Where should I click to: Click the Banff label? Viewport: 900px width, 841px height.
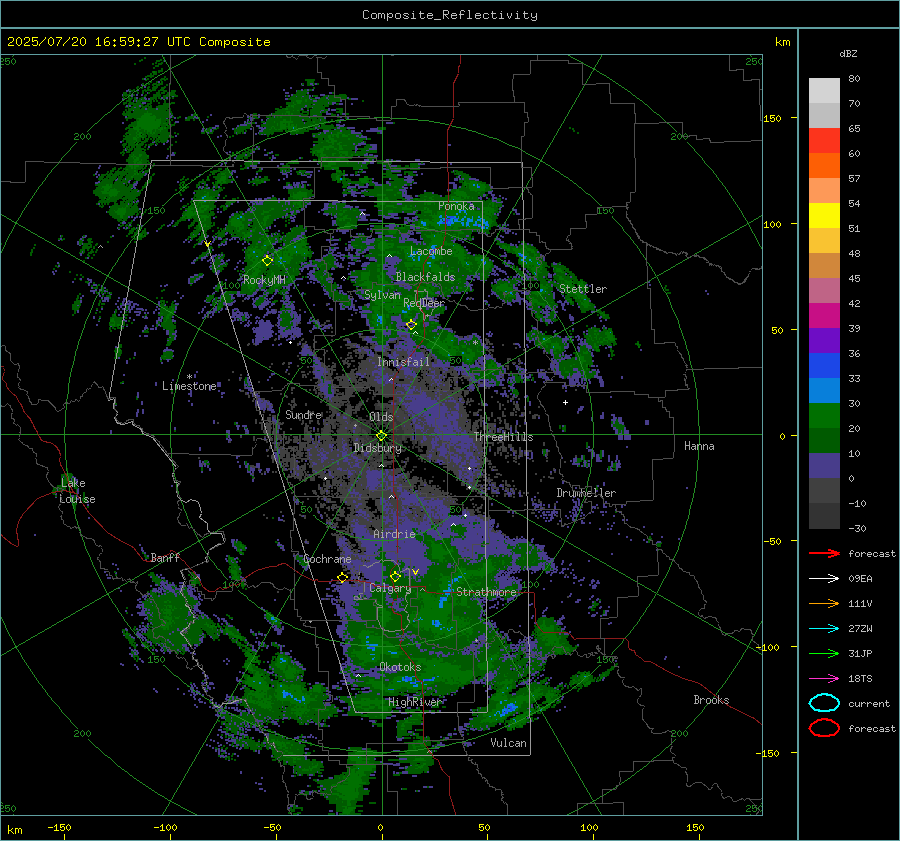(x=165, y=558)
